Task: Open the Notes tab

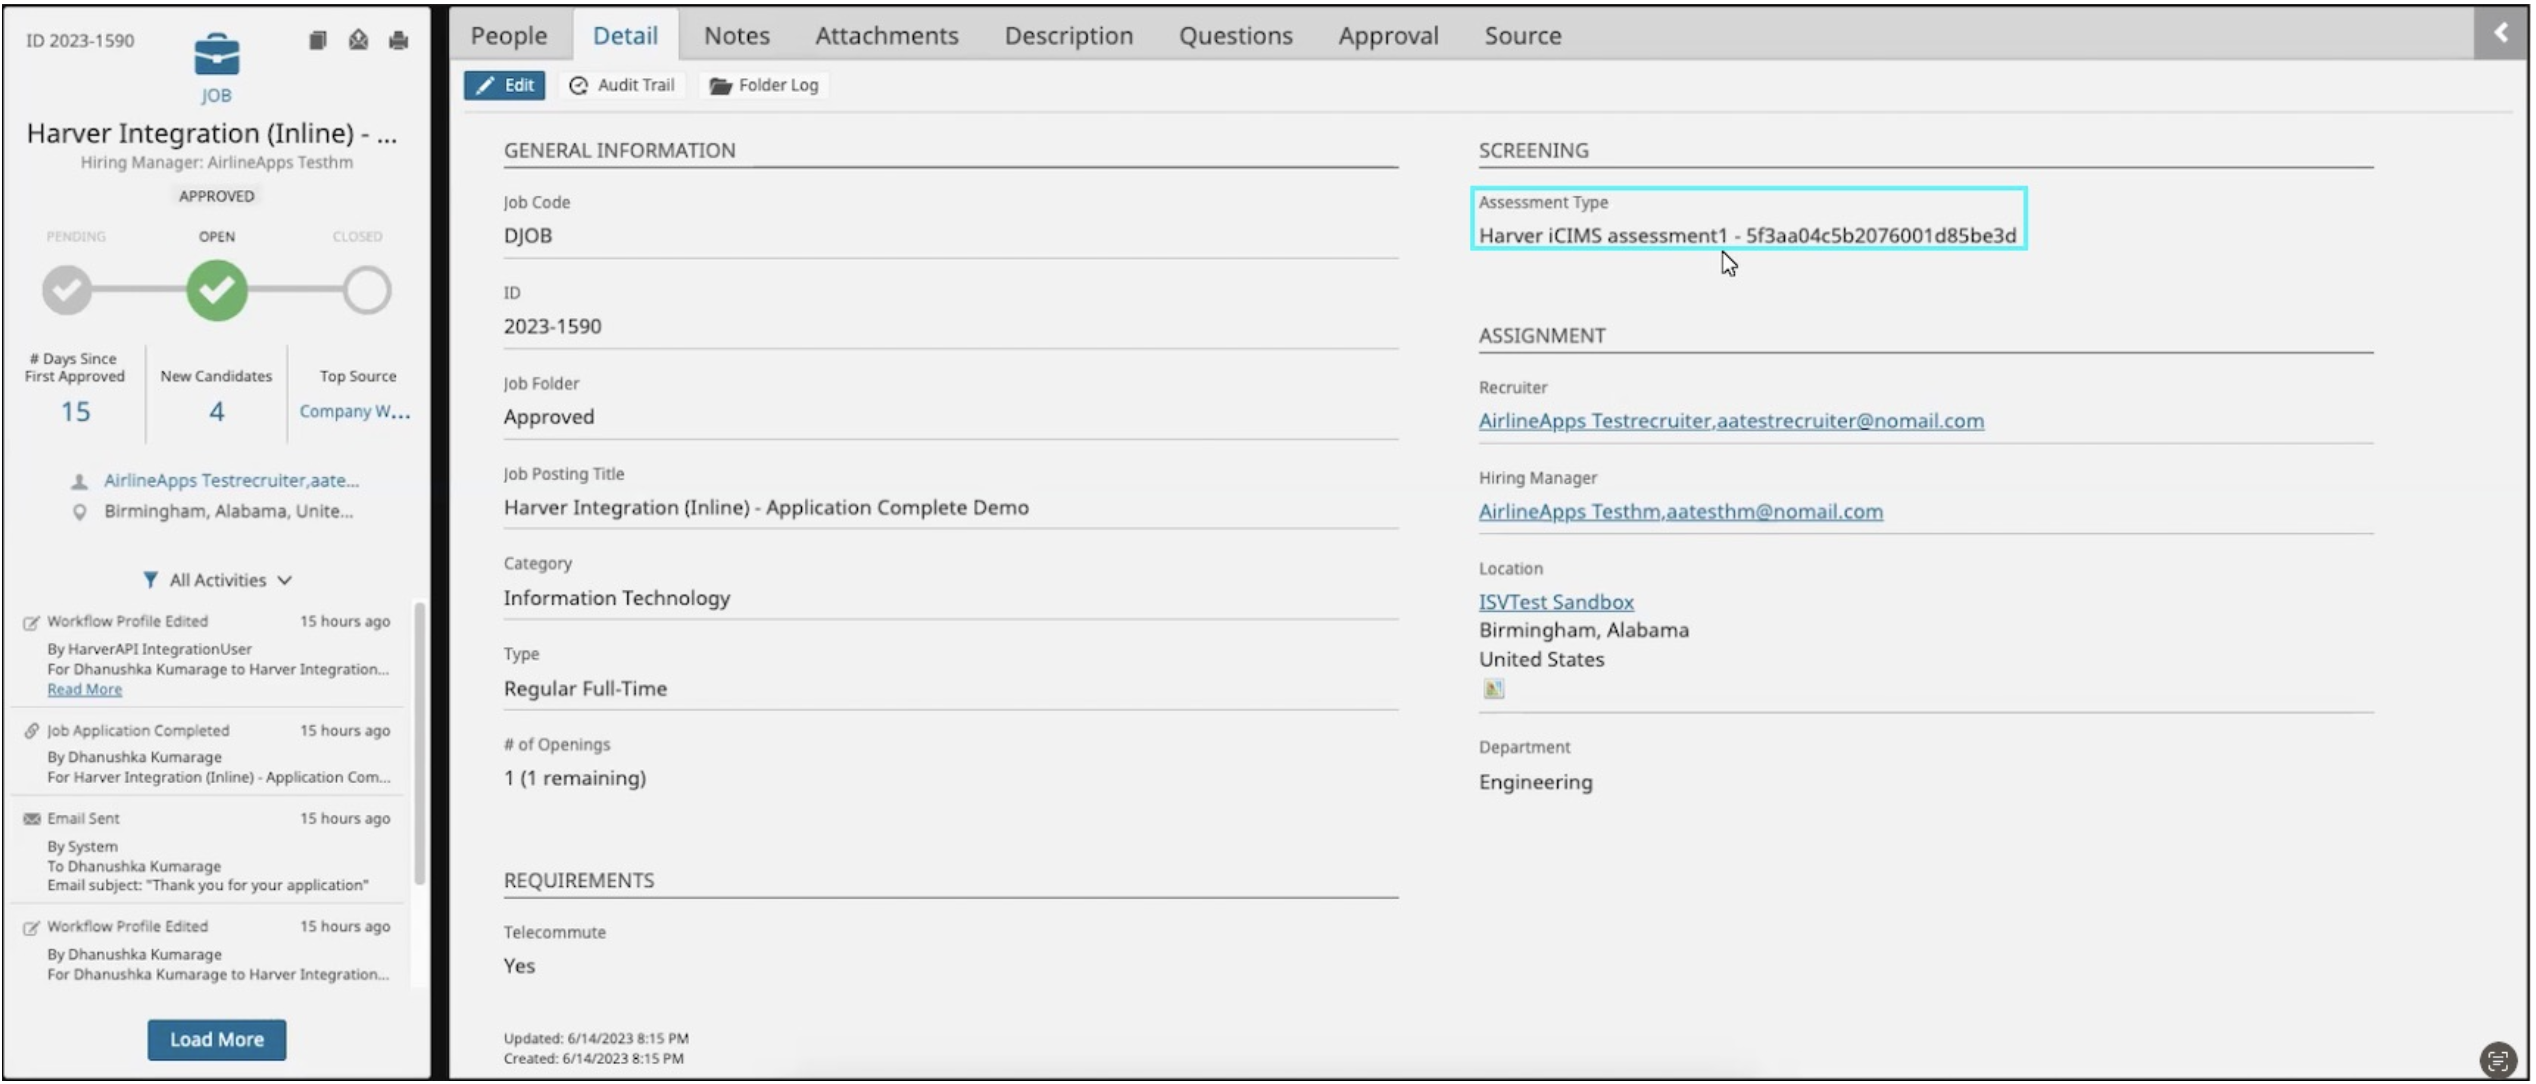Action: [737, 35]
